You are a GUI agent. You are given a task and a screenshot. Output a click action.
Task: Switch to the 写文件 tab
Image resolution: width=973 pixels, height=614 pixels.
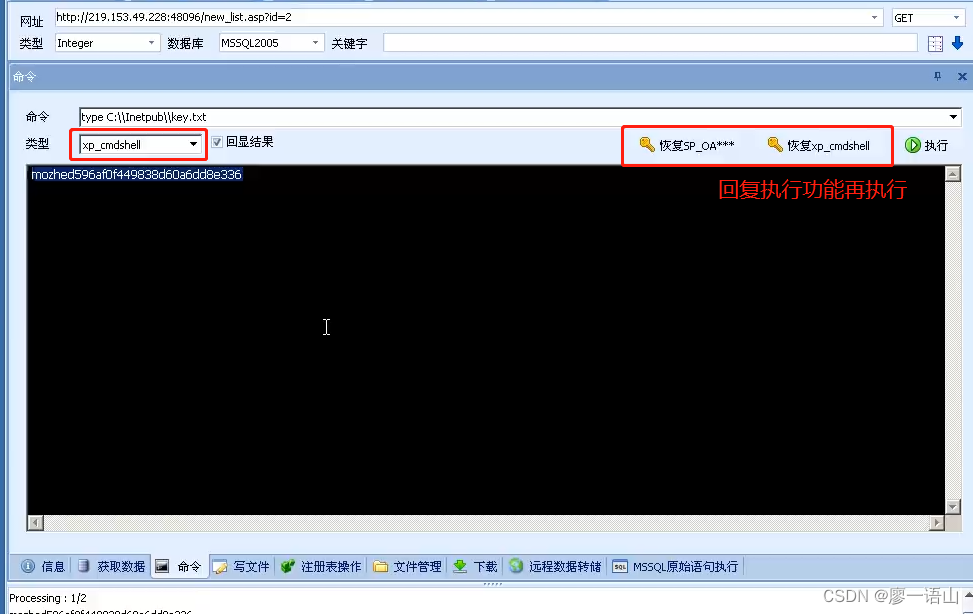(x=241, y=566)
